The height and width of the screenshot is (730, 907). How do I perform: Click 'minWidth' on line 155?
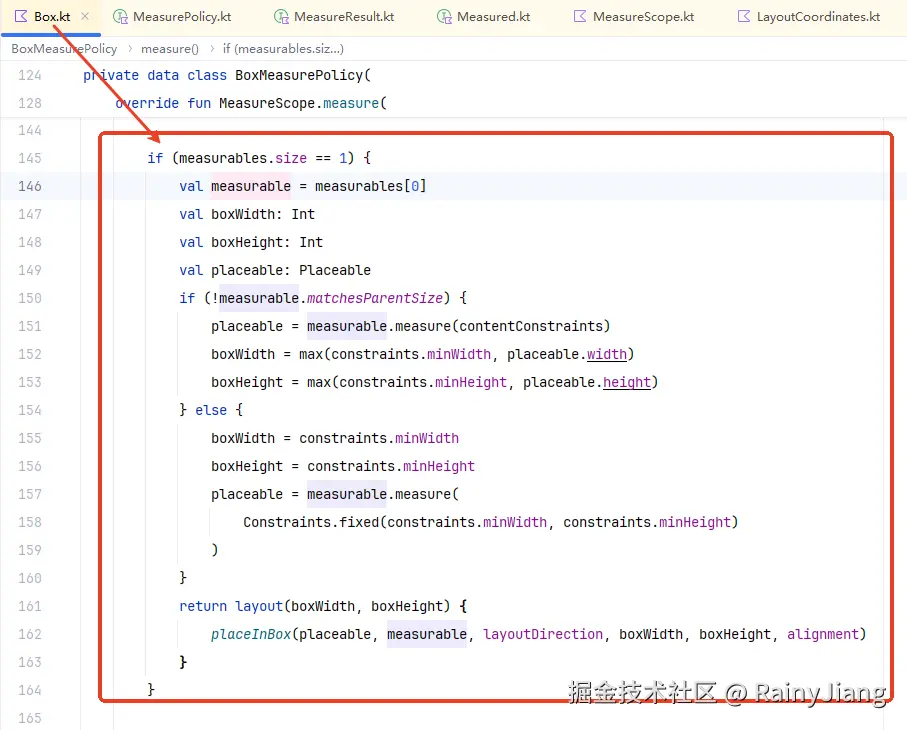point(427,438)
